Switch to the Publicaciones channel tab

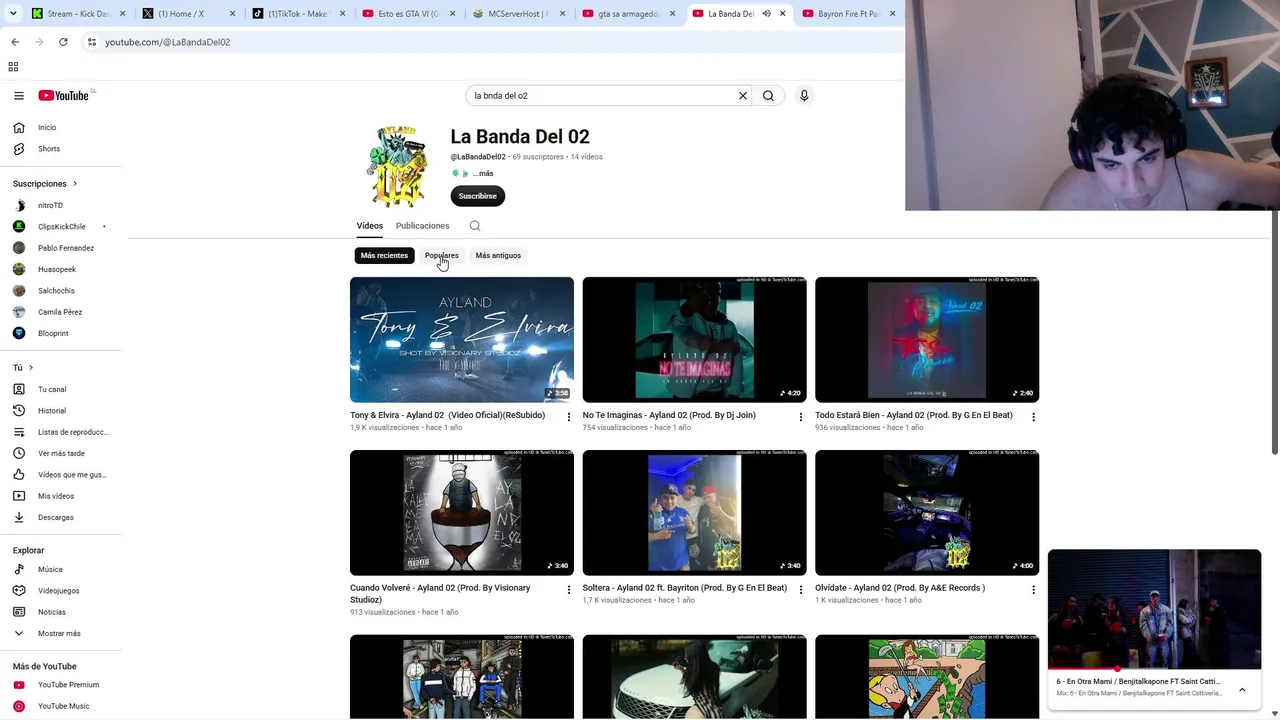coord(422,226)
